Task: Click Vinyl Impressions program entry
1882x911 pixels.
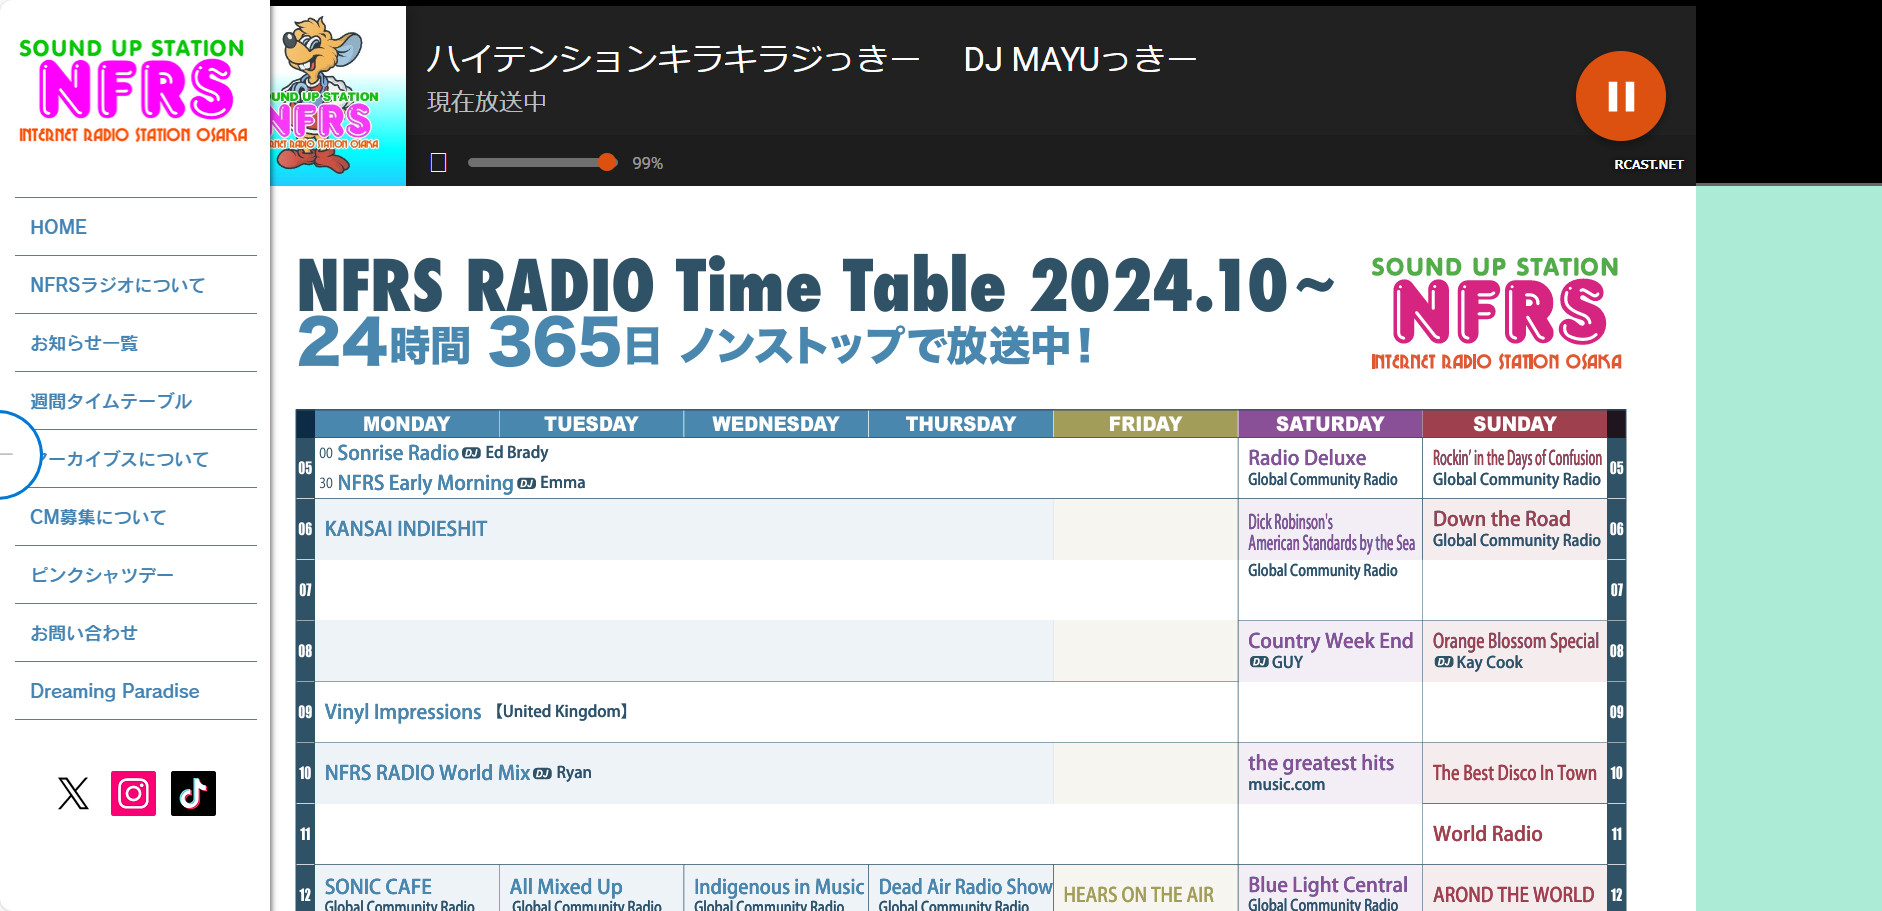Action: 403,712
